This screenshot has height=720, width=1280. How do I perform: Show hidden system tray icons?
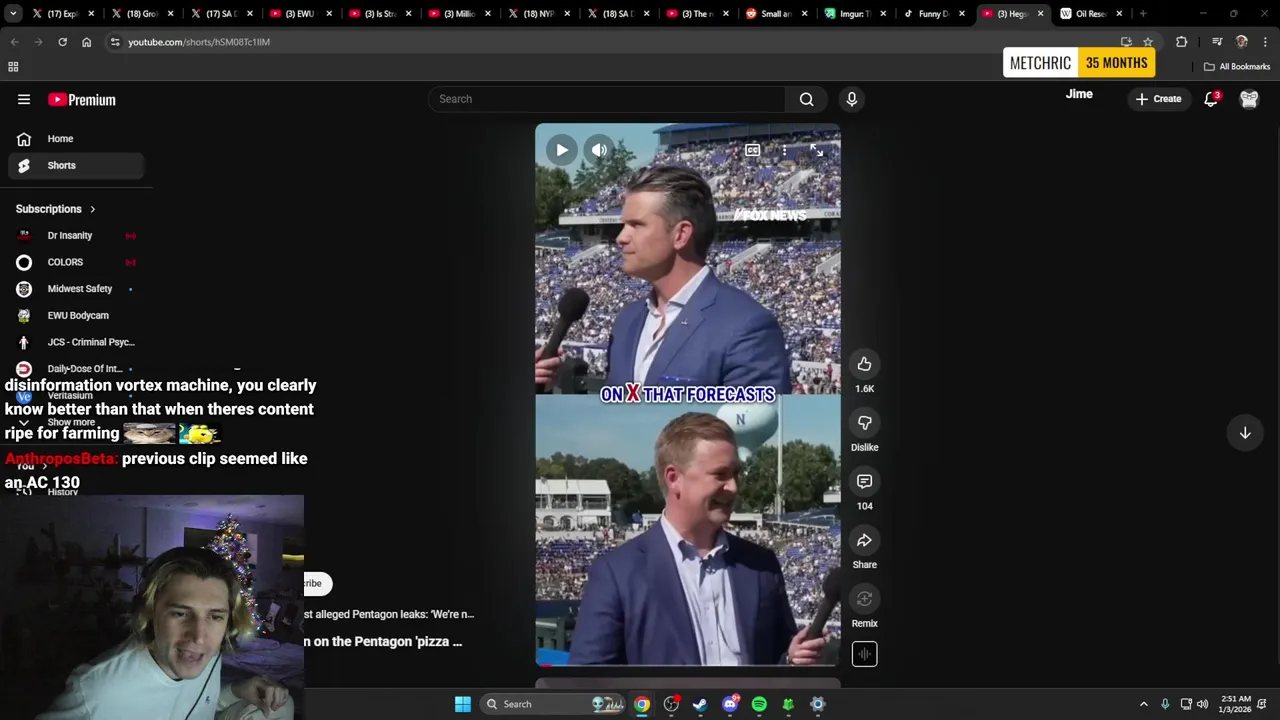click(1144, 704)
